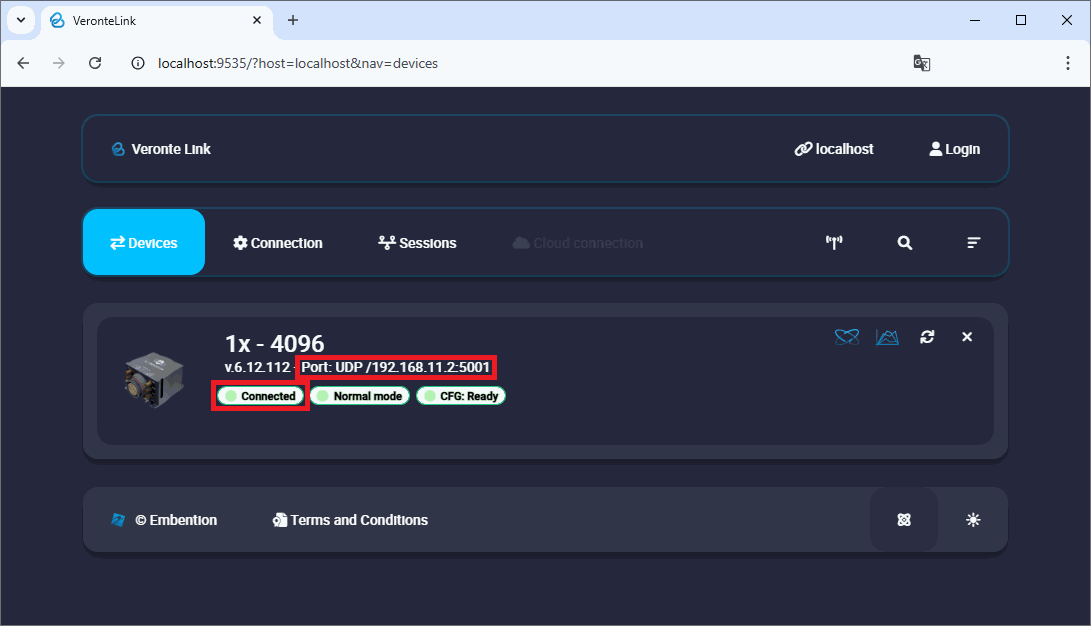This screenshot has width=1091, height=626.
Task: Click the Login button
Action: pyautogui.click(x=954, y=149)
